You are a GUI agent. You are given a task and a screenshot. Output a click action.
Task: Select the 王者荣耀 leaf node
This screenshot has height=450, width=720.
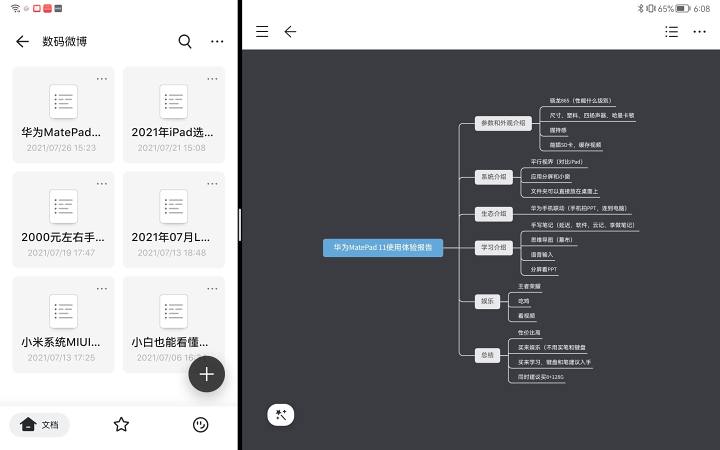coord(529,287)
